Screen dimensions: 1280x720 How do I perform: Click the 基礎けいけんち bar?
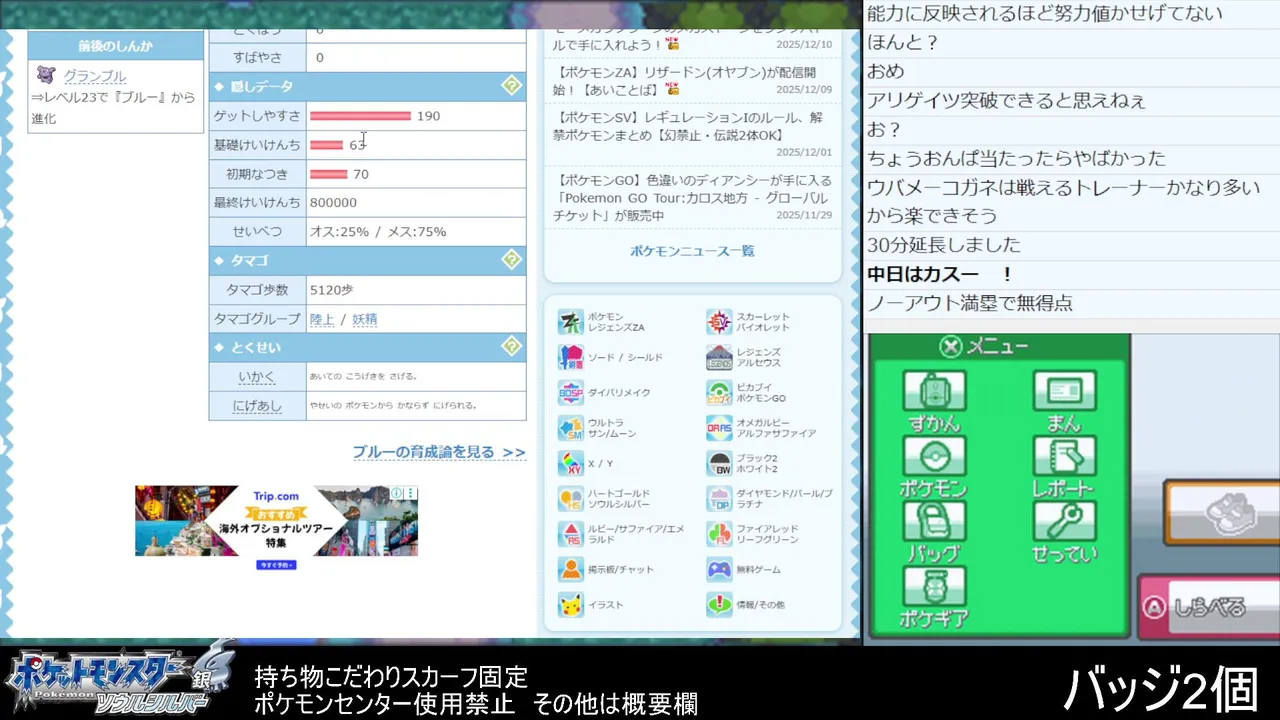pos(327,145)
